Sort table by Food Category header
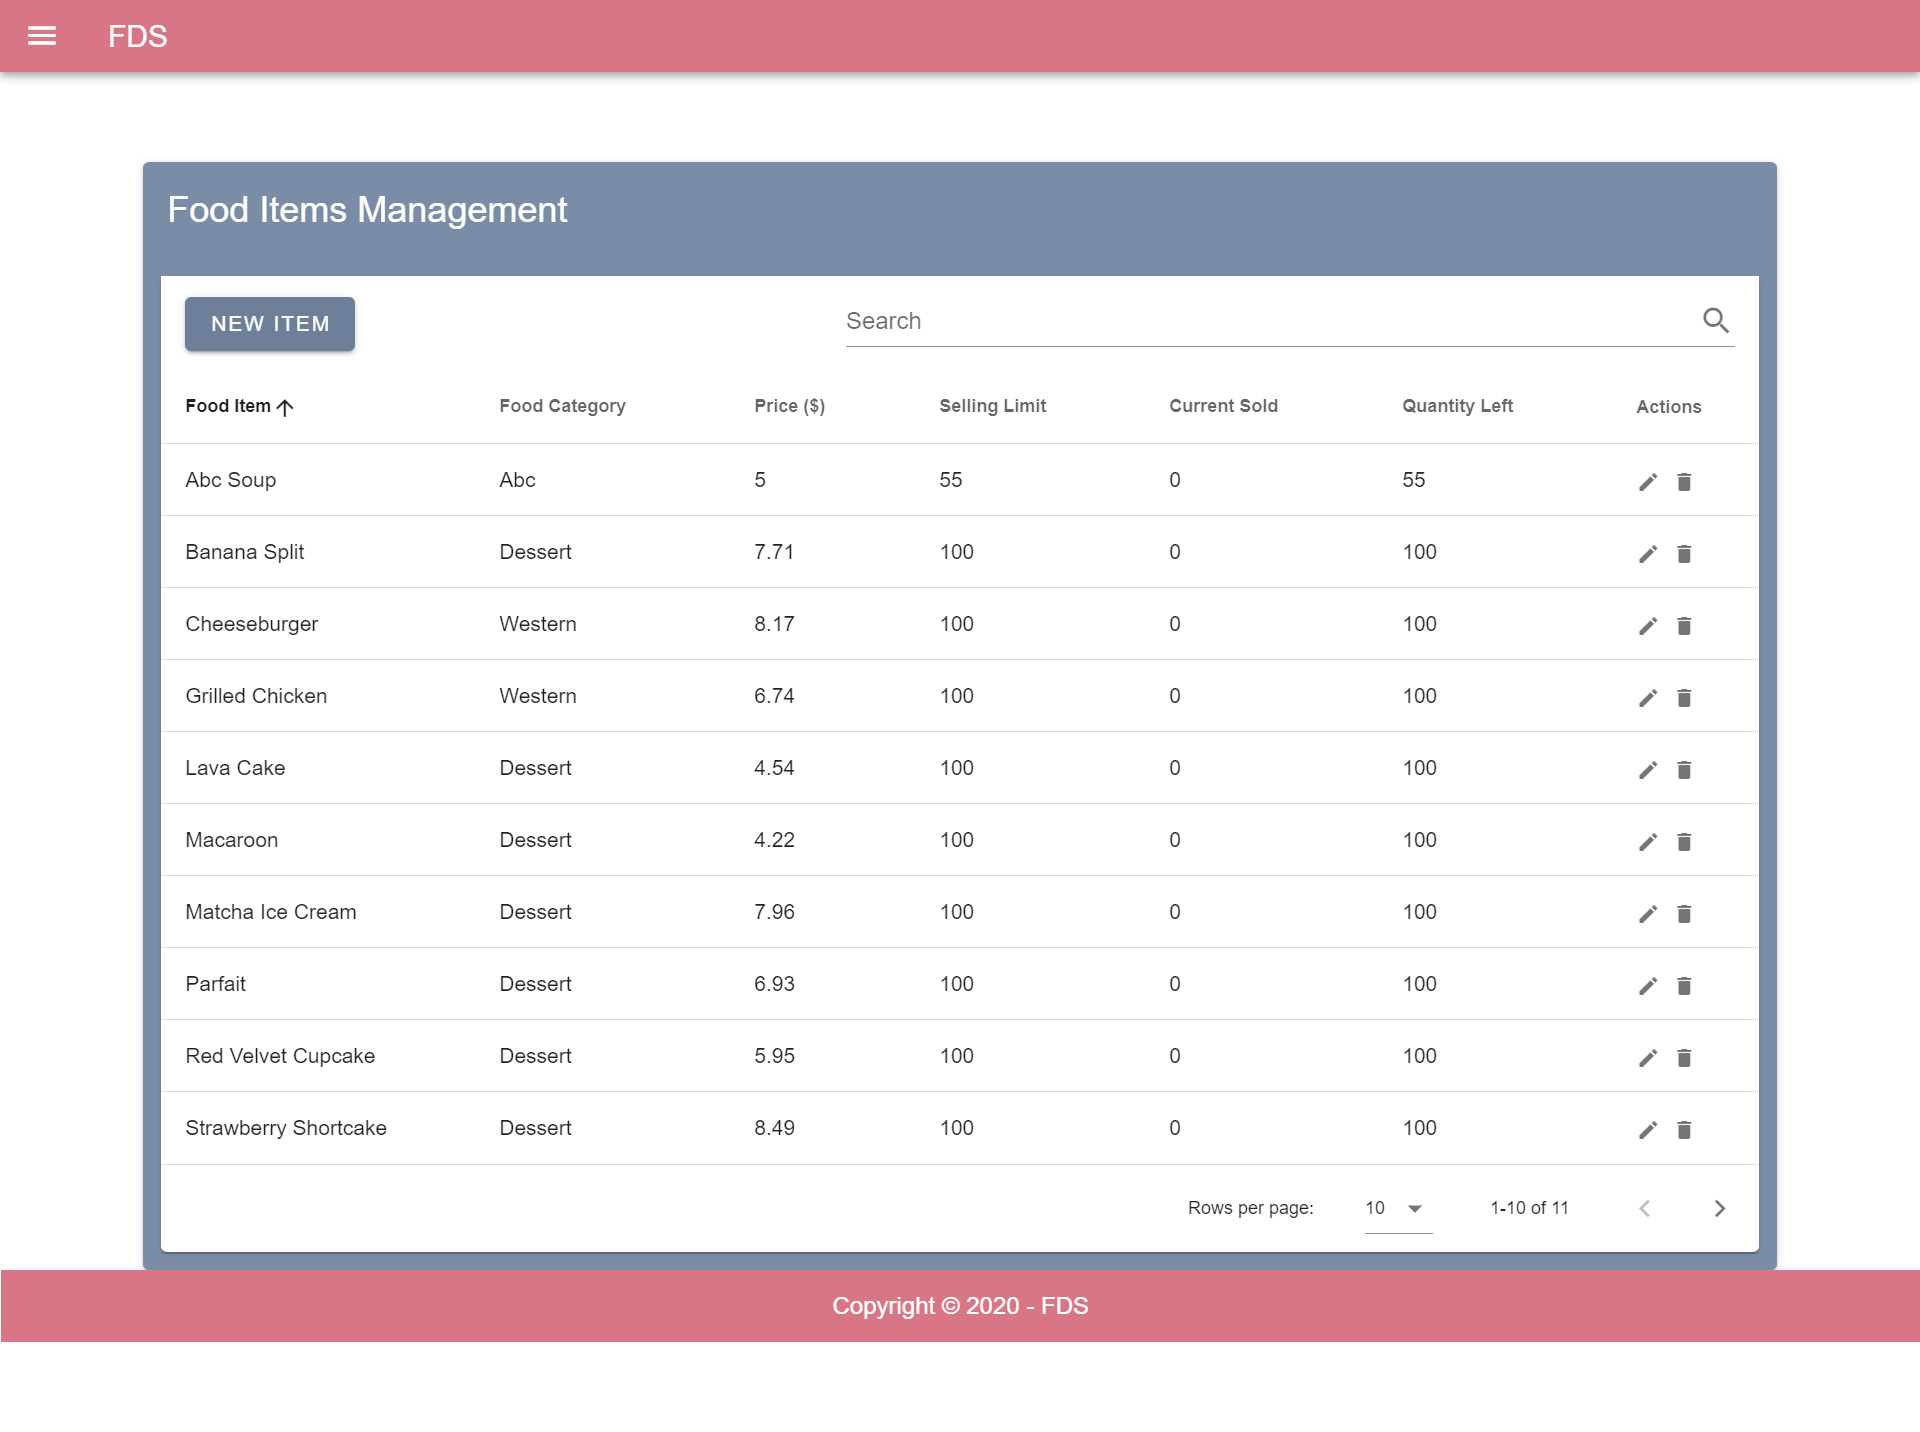Viewport: 1920px width, 1432px height. [x=562, y=406]
